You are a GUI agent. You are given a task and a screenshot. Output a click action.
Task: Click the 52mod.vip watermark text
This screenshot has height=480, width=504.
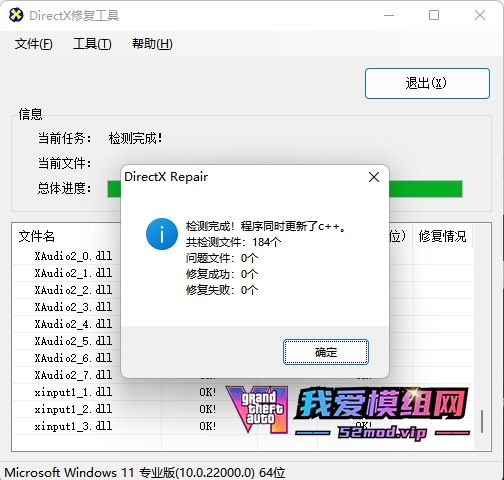(382, 432)
